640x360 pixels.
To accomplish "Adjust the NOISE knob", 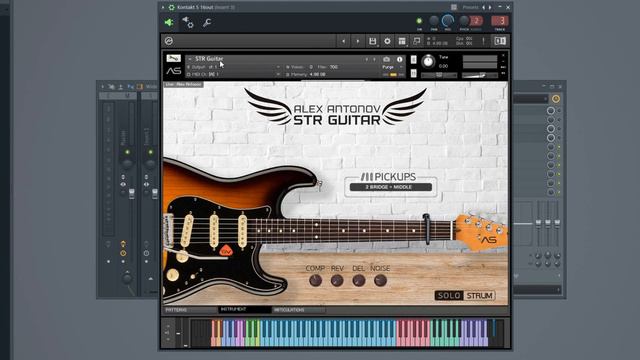I will [x=380, y=281].
